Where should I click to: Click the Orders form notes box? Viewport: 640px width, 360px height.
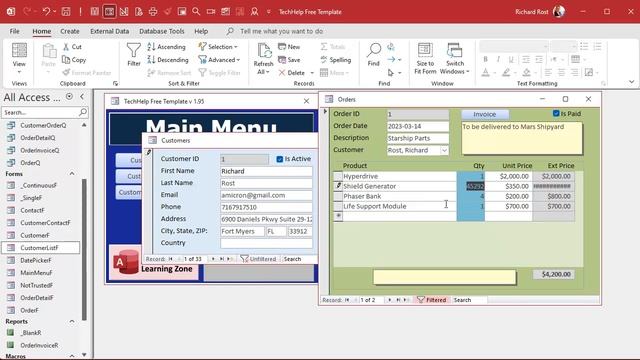point(522,138)
